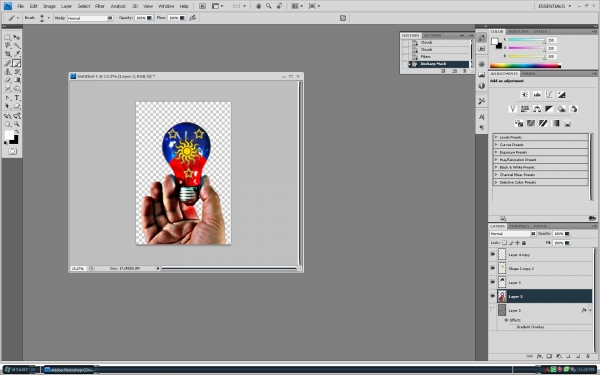This screenshot has width=600, height=375.
Task: Select the Rectangular Marquee tool
Action: 7,38
